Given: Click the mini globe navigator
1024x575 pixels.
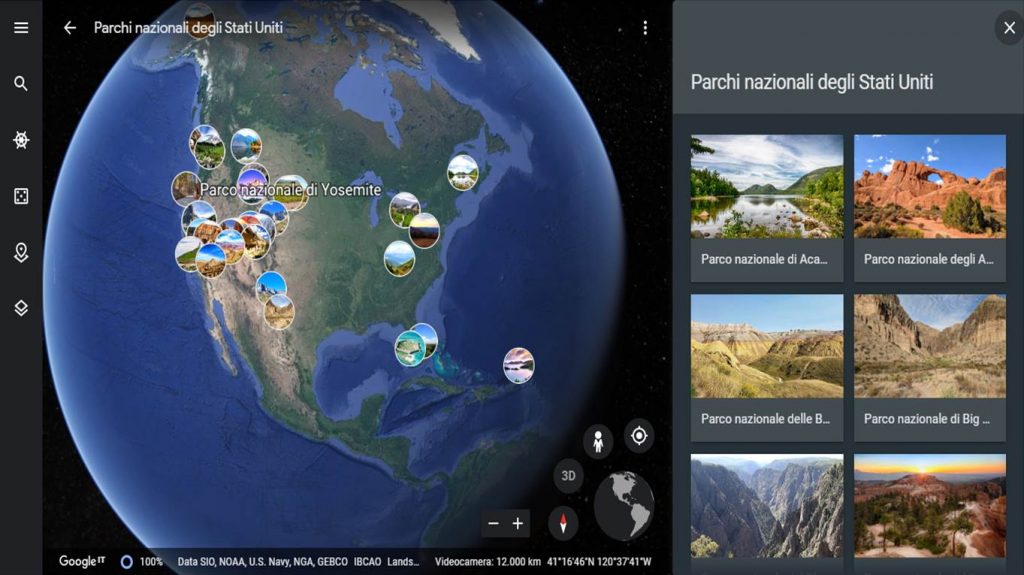Looking at the screenshot, I should click(624, 505).
